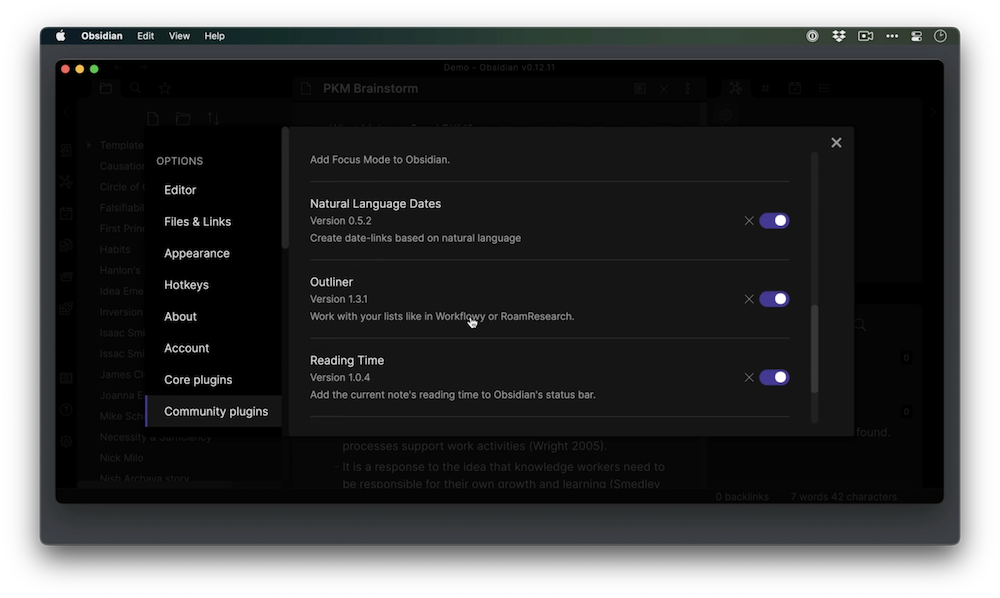
Task: Open help icon in left ribbon
Action: click(66, 409)
